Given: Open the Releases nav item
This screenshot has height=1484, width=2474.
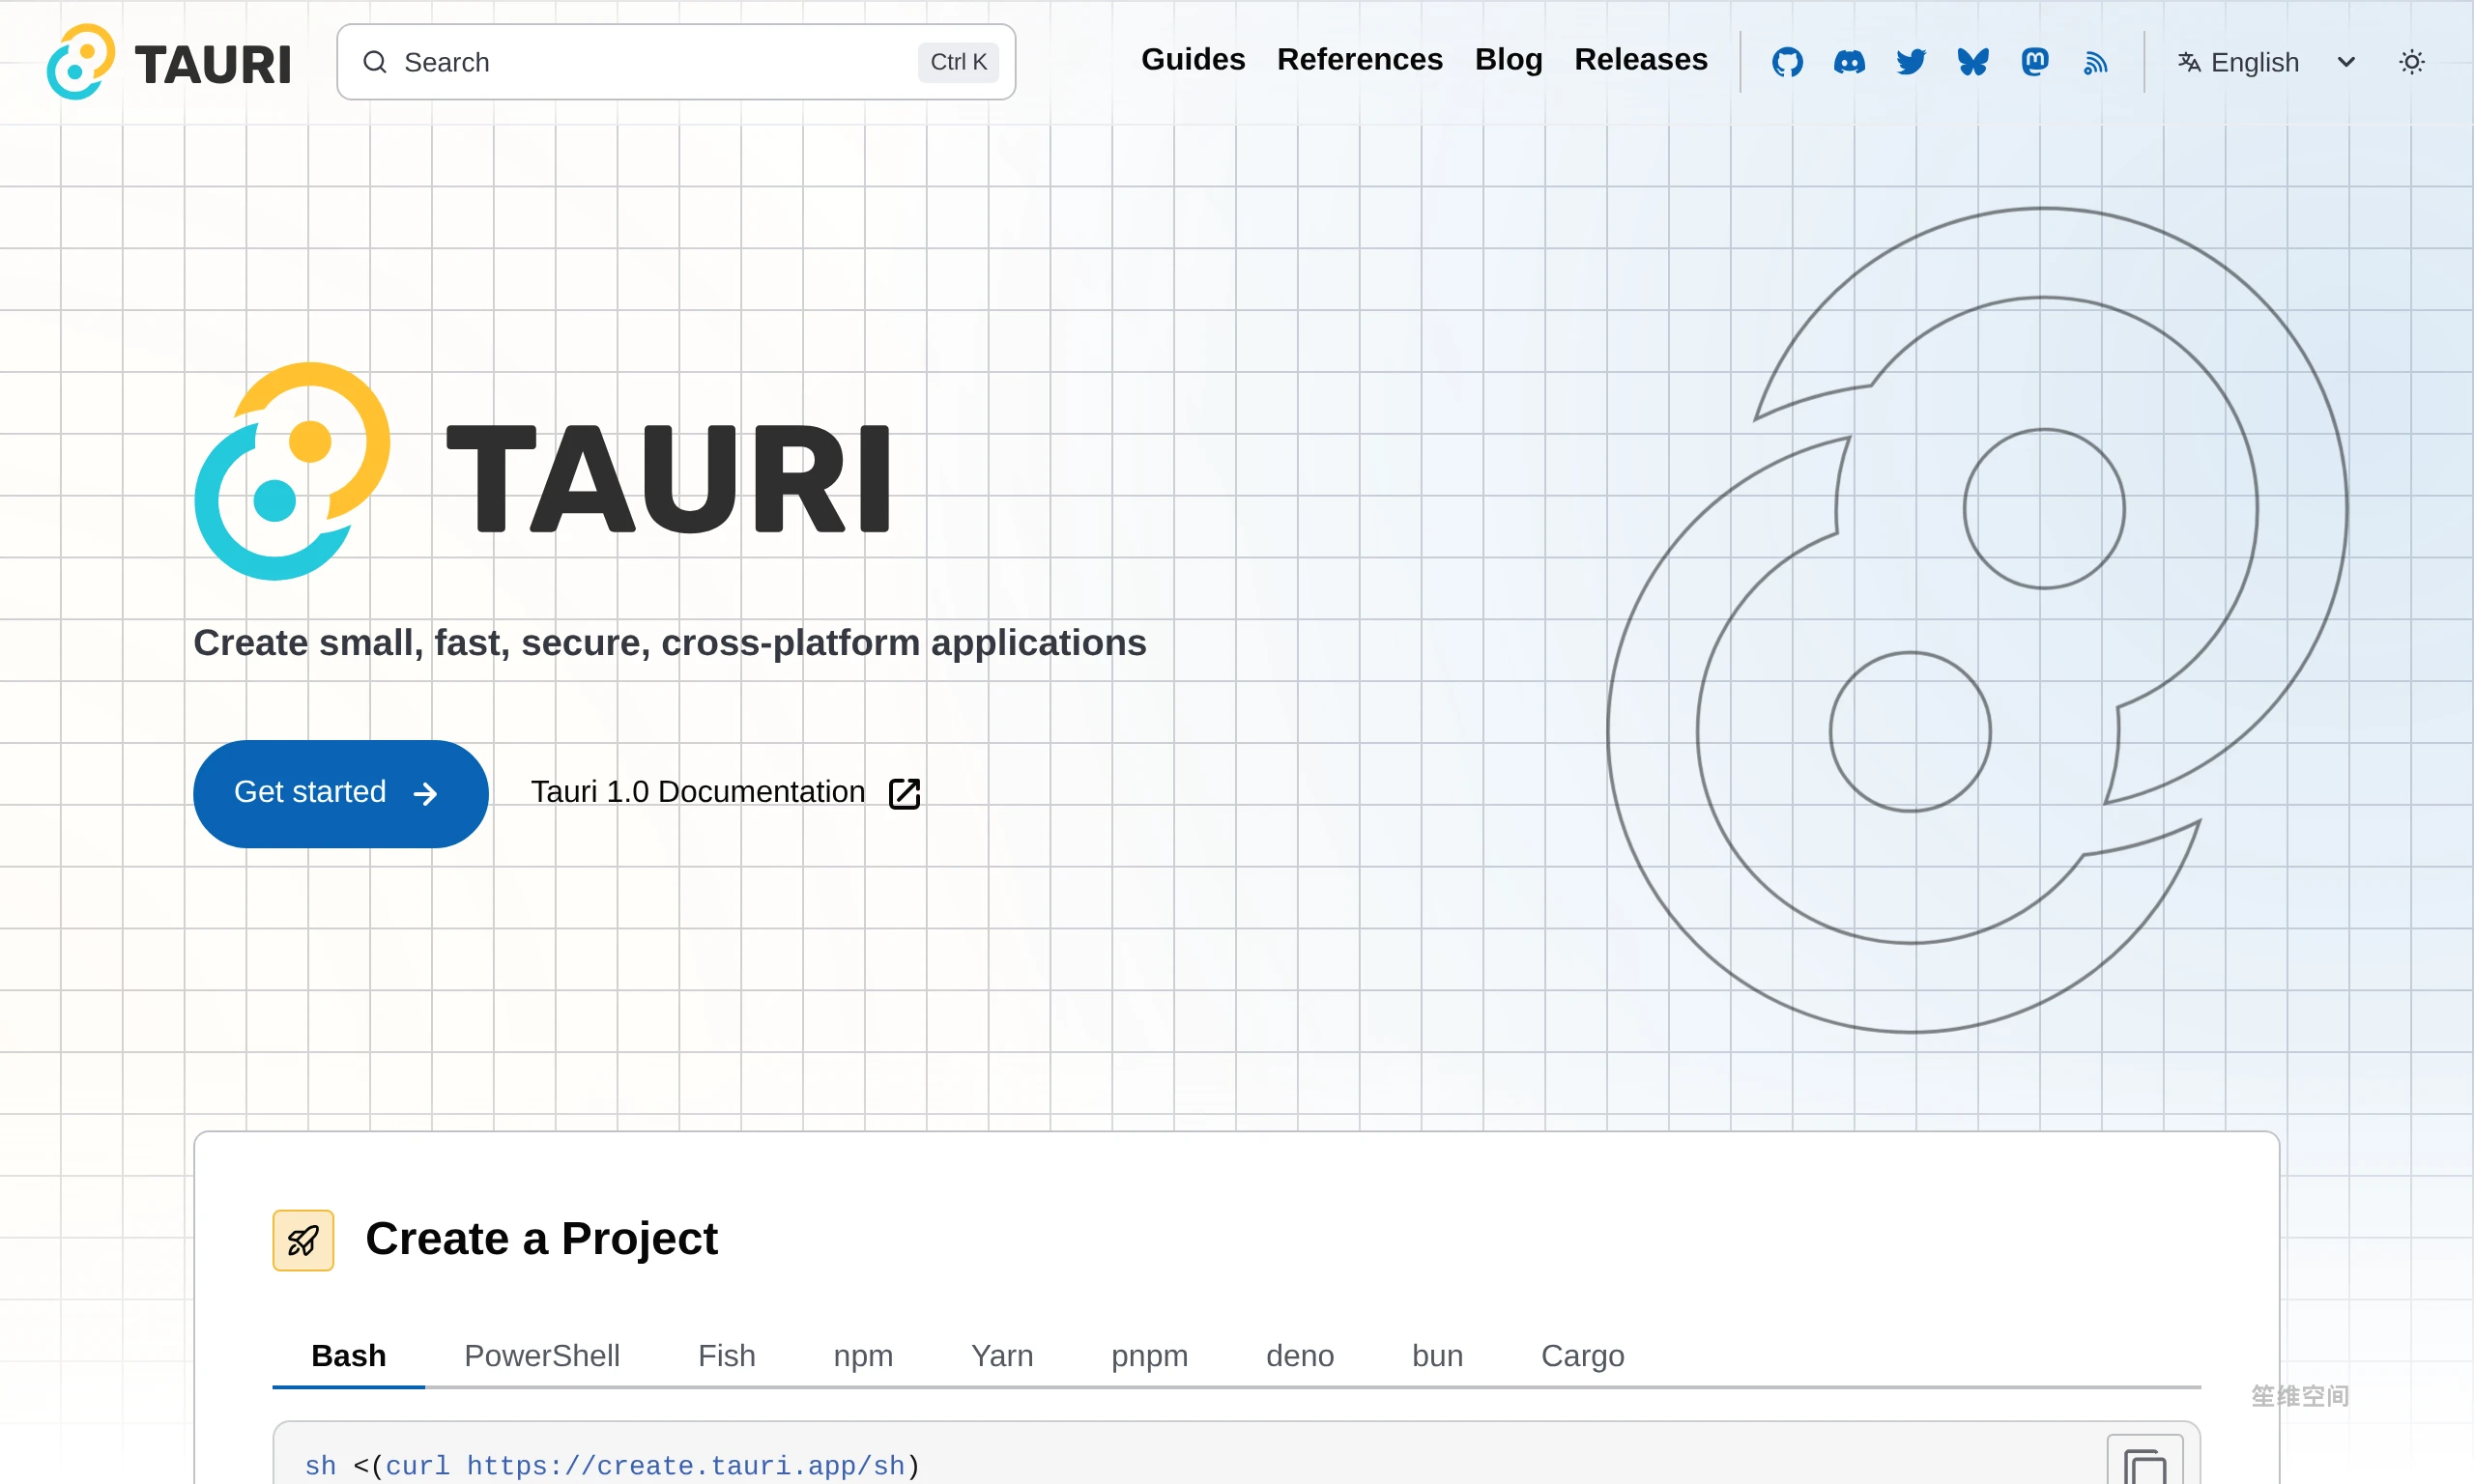Looking at the screenshot, I should 1641,60.
